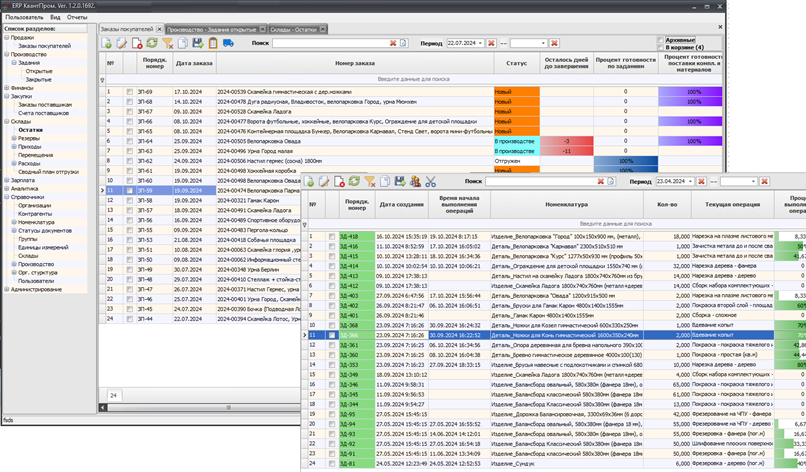
Task: Click the delivery truck icon in the orders toolbar
Action: click(228, 44)
